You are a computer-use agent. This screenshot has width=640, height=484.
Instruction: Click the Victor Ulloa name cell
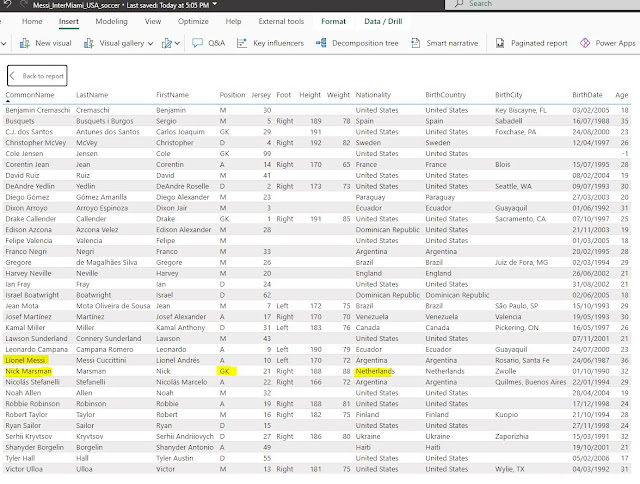24,469
